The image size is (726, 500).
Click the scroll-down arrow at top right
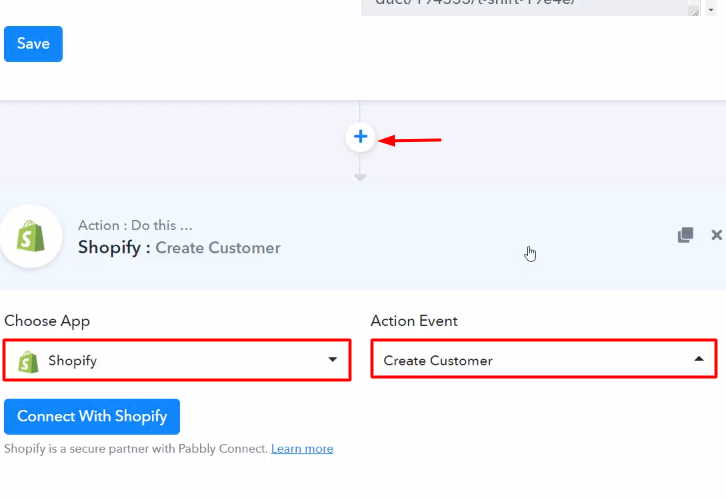pos(711,9)
